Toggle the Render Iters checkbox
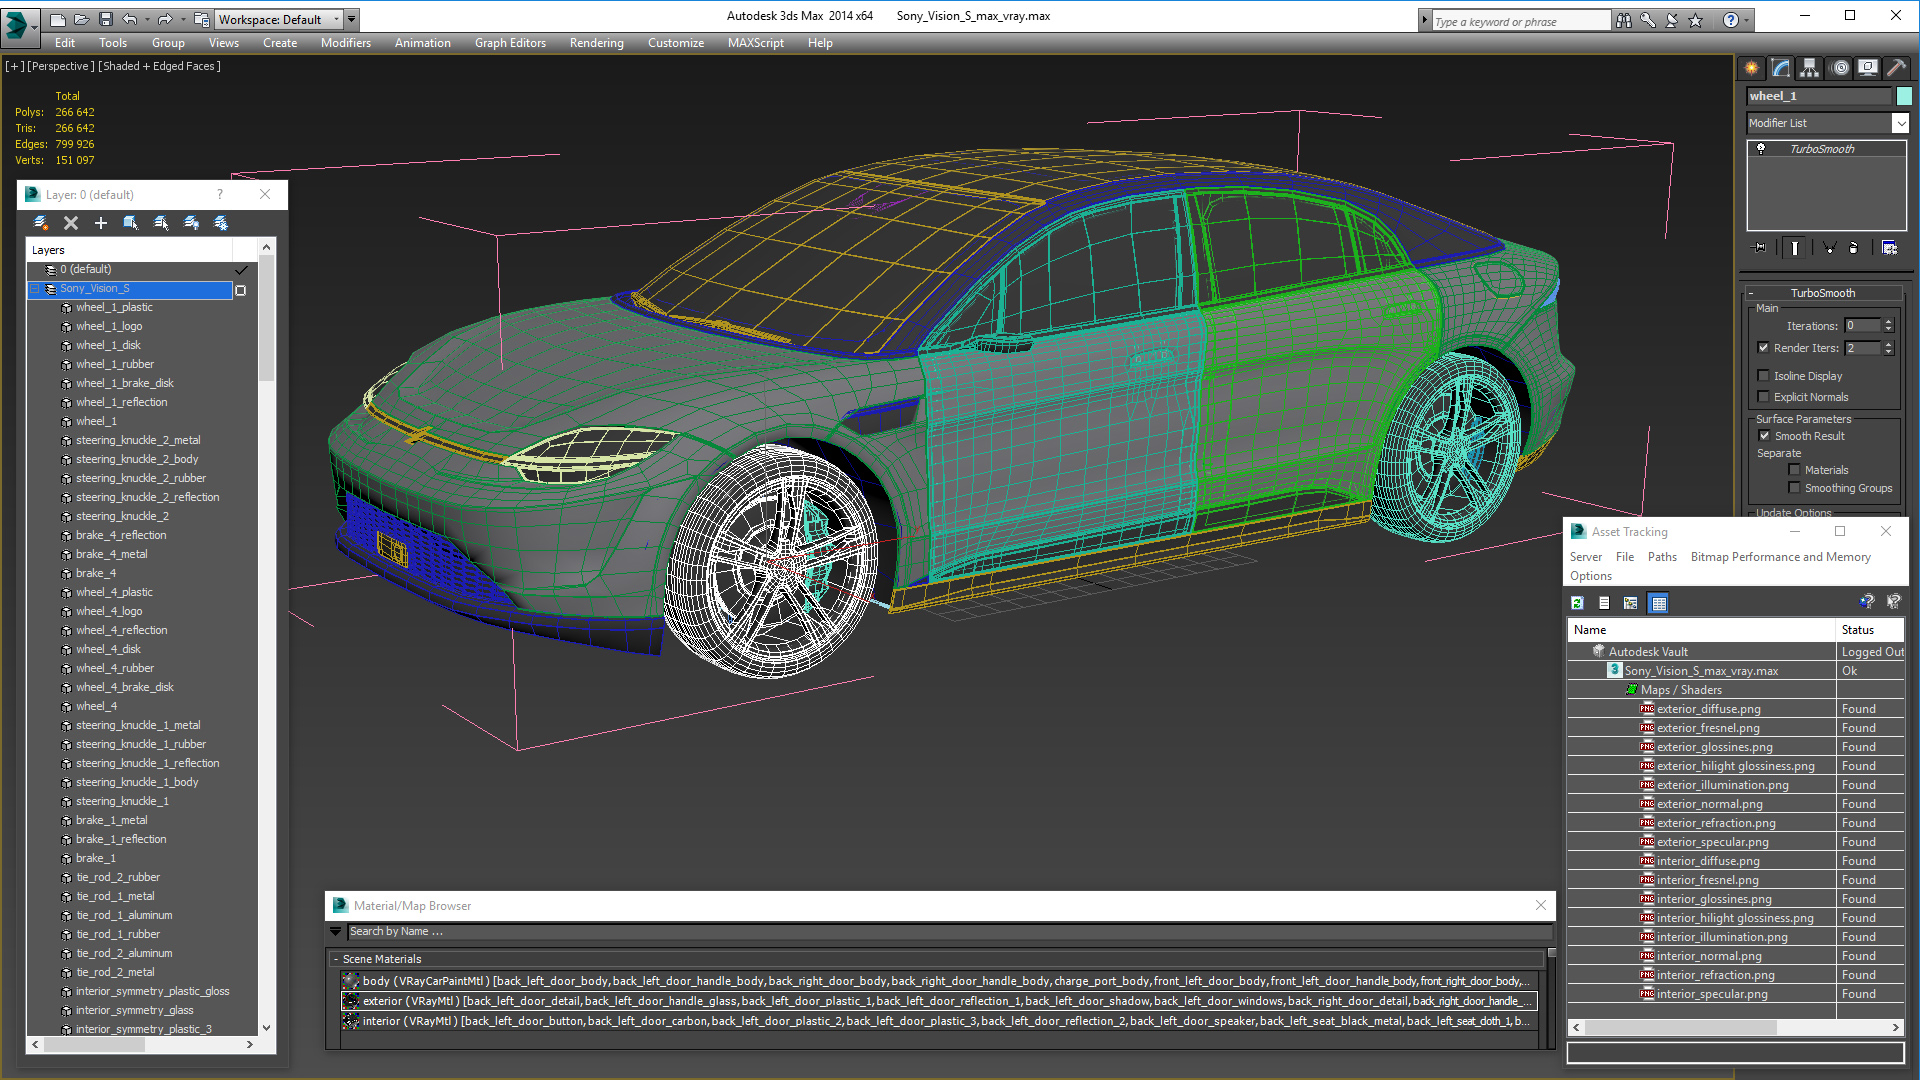This screenshot has height=1080, width=1920. point(1764,348)
